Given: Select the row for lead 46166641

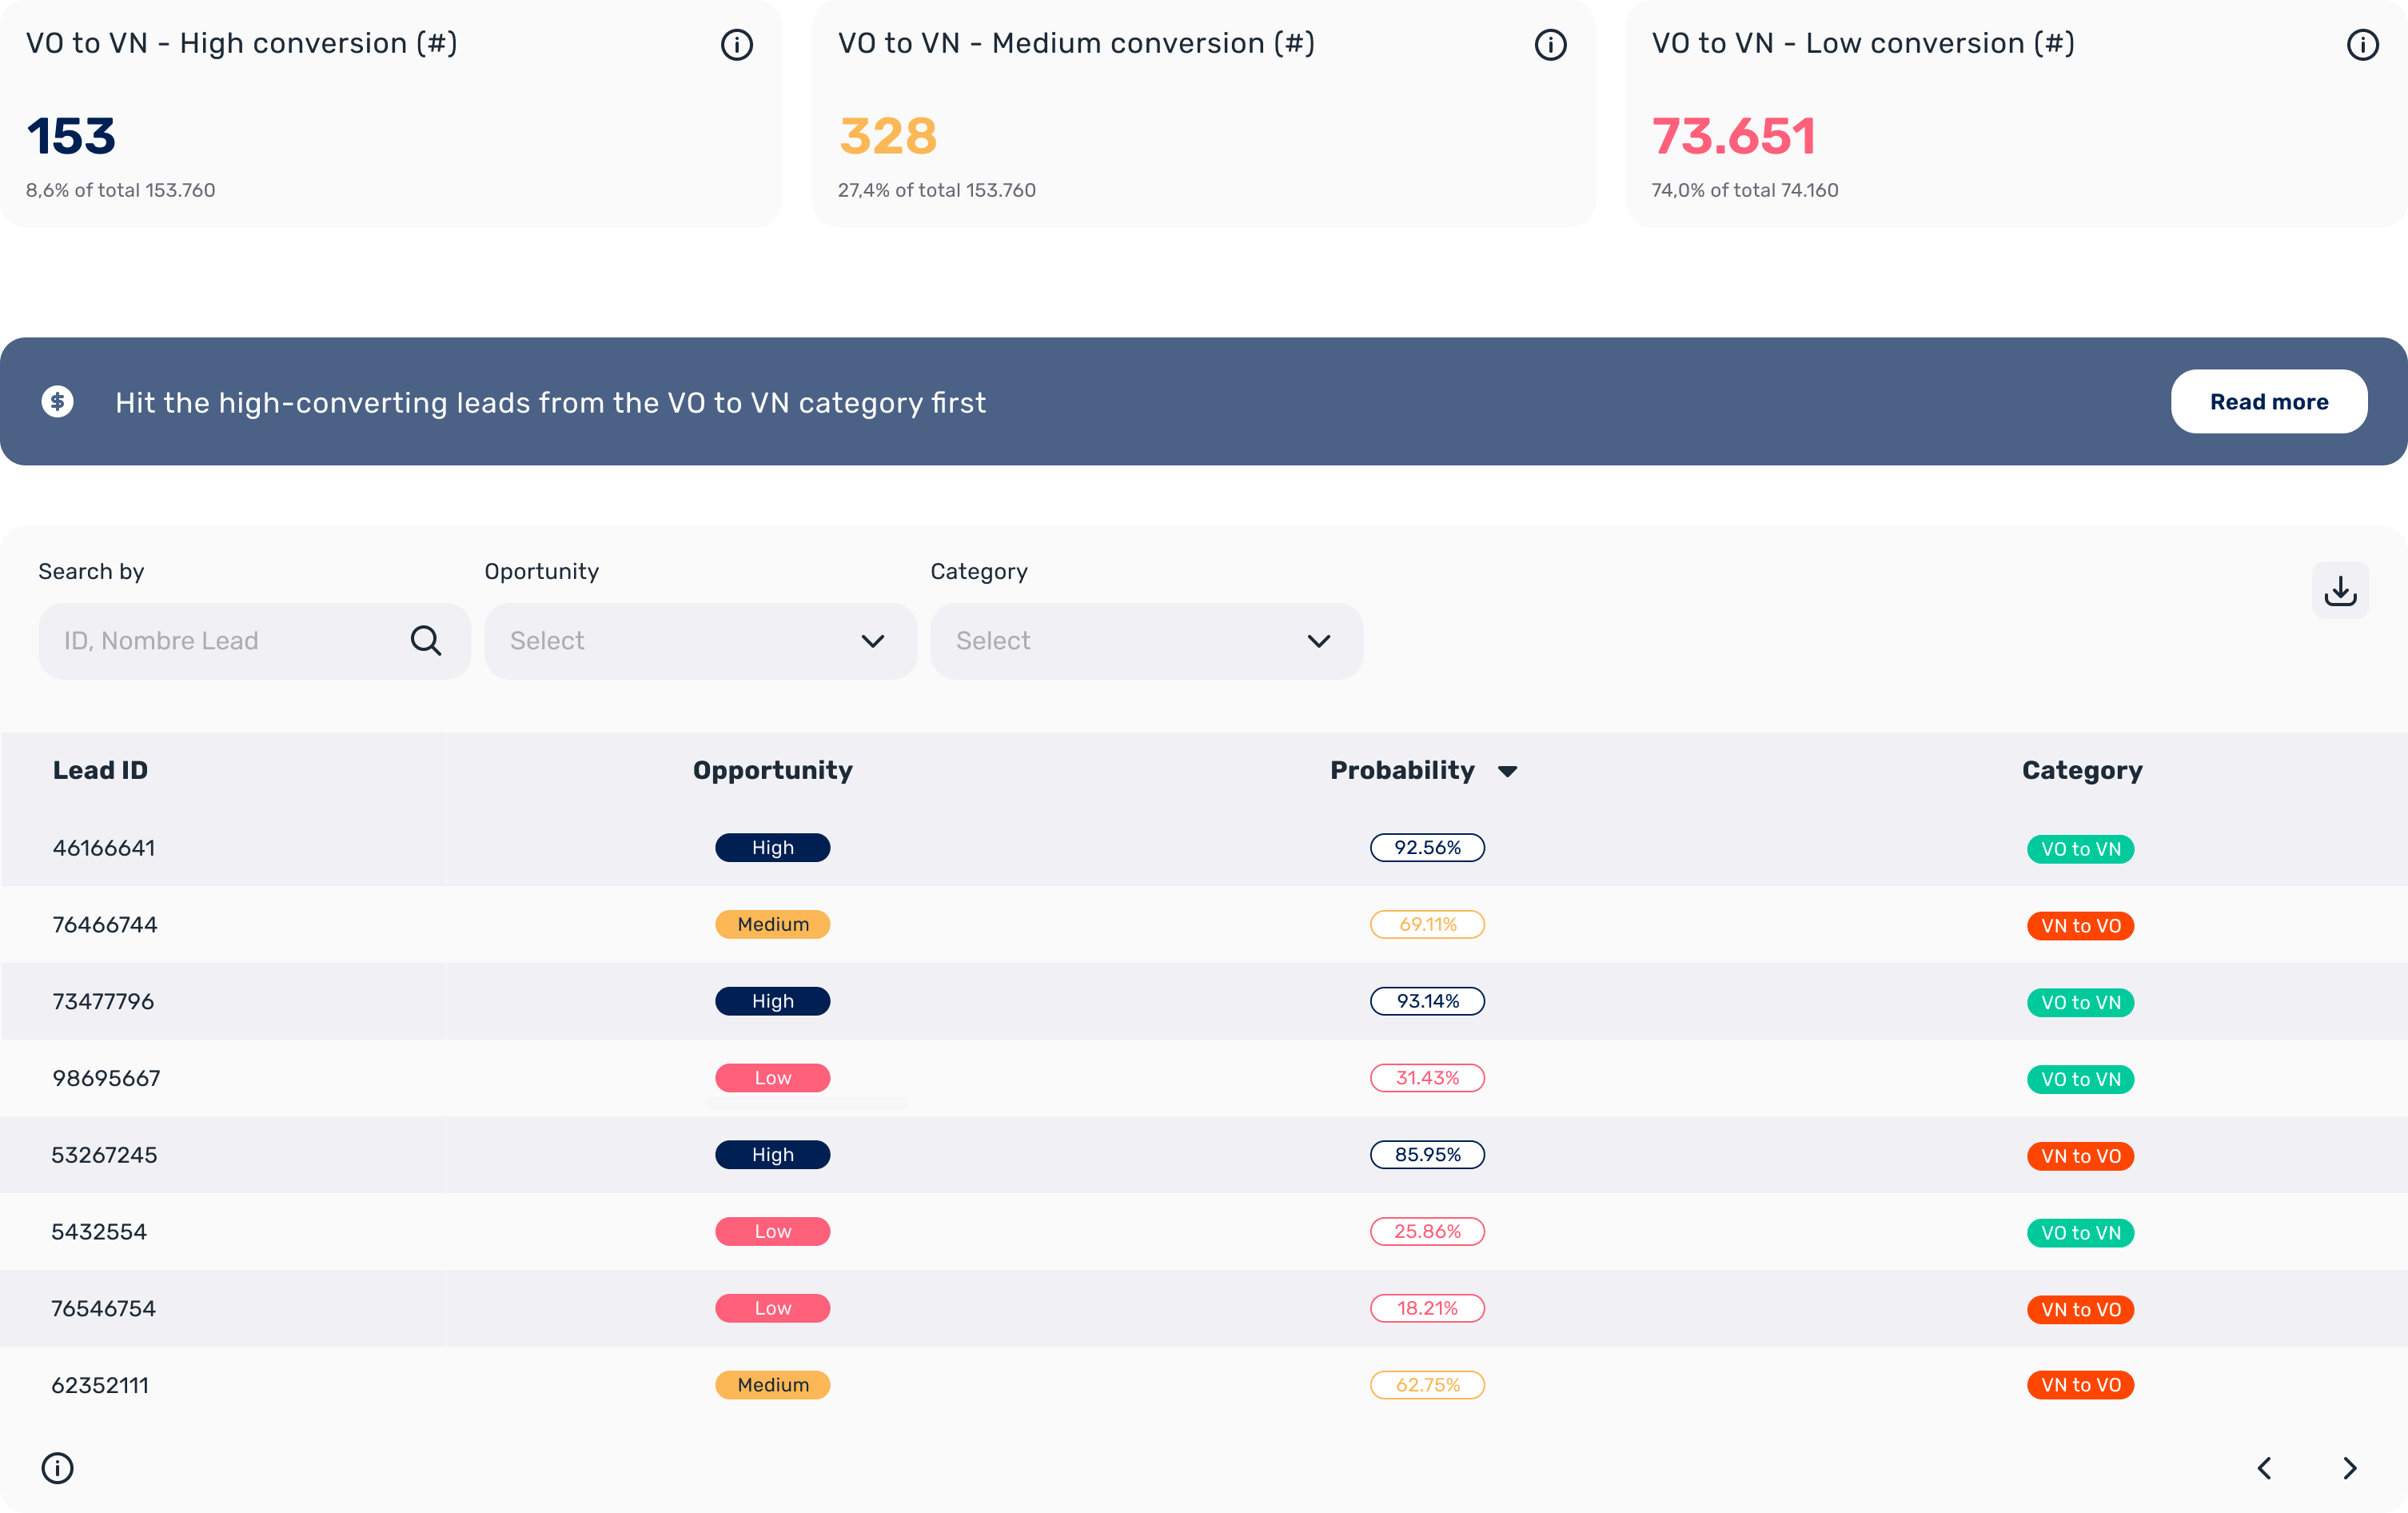Looking at the screenshot, I should (104, 848).
